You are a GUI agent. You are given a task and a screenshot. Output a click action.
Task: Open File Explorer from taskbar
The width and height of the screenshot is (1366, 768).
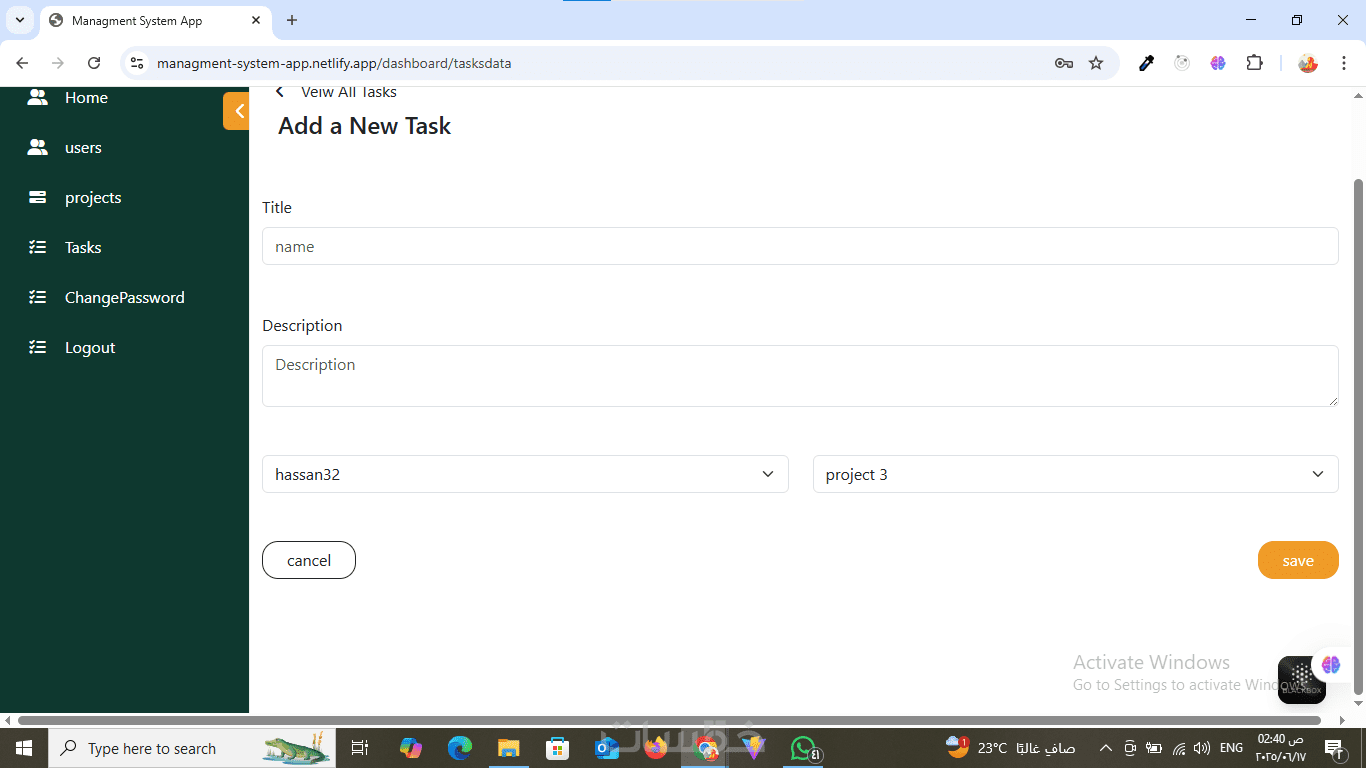pyautogui.click(x=509, y=748)
